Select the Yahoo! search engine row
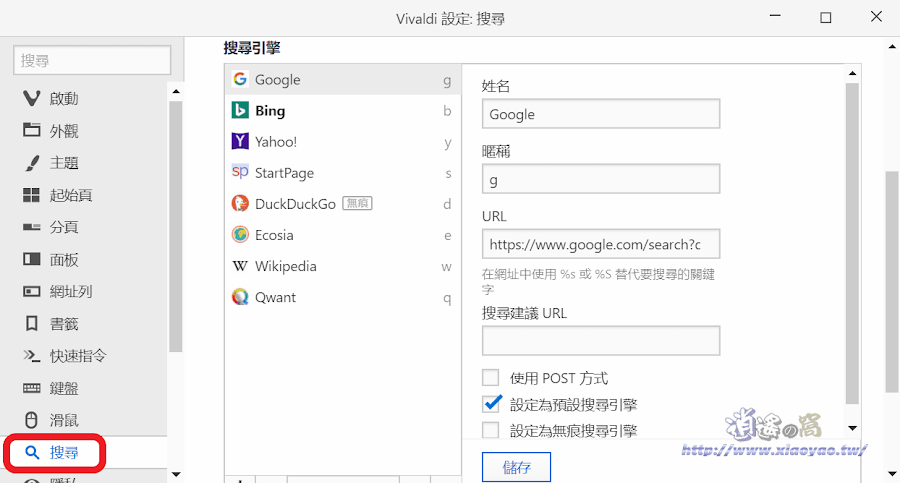 click(x=343, y=141)
